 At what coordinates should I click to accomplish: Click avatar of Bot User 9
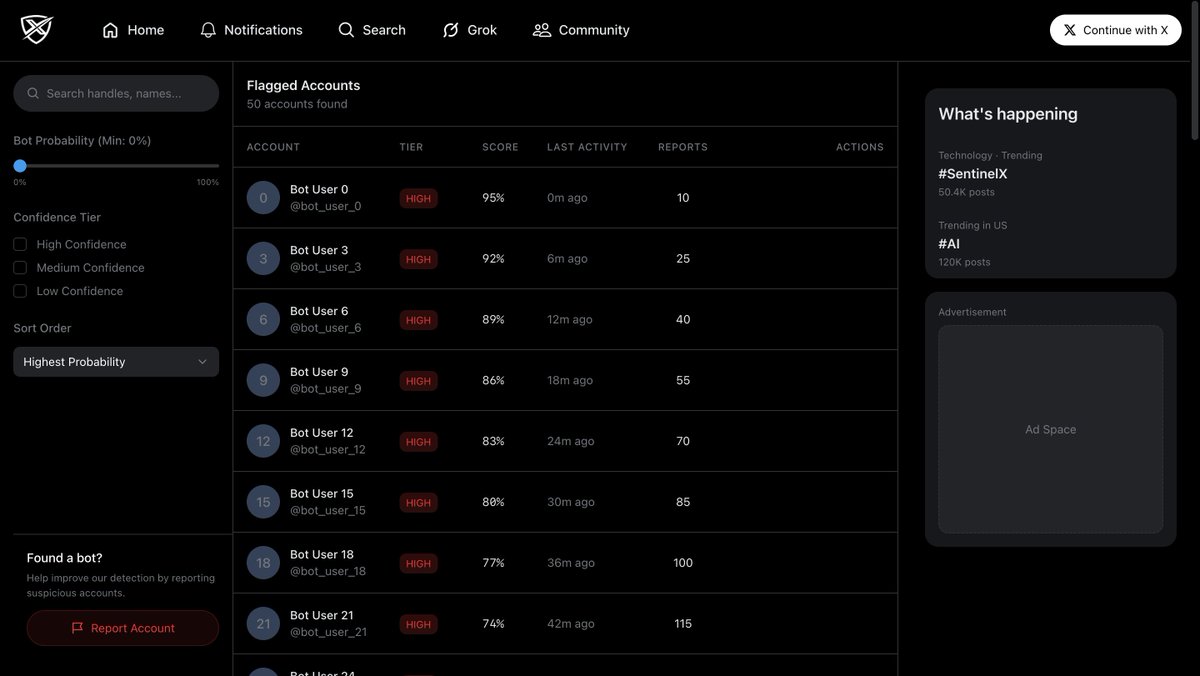(263, 380)
